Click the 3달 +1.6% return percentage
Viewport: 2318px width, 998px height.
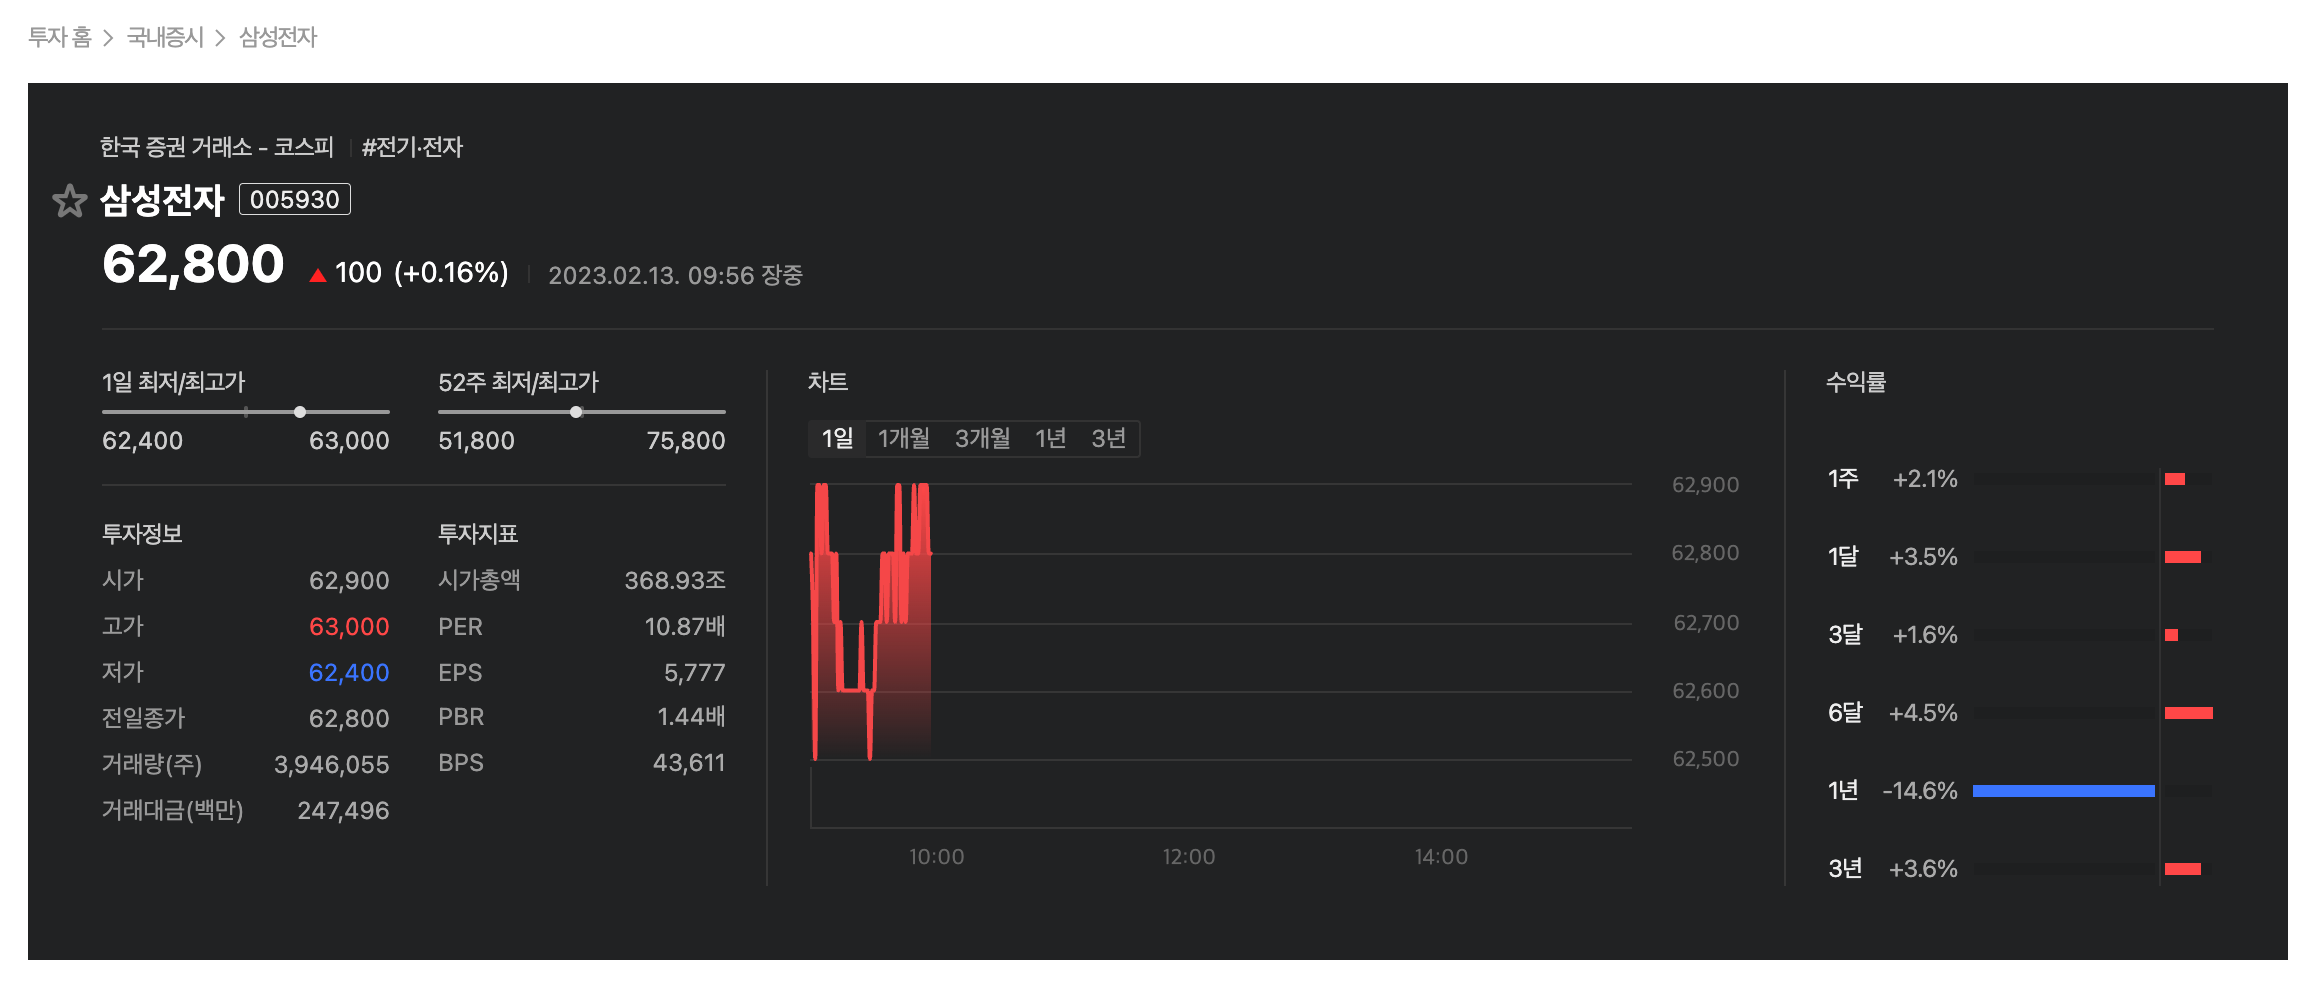pyautogui.click(x=1925, y=635)
